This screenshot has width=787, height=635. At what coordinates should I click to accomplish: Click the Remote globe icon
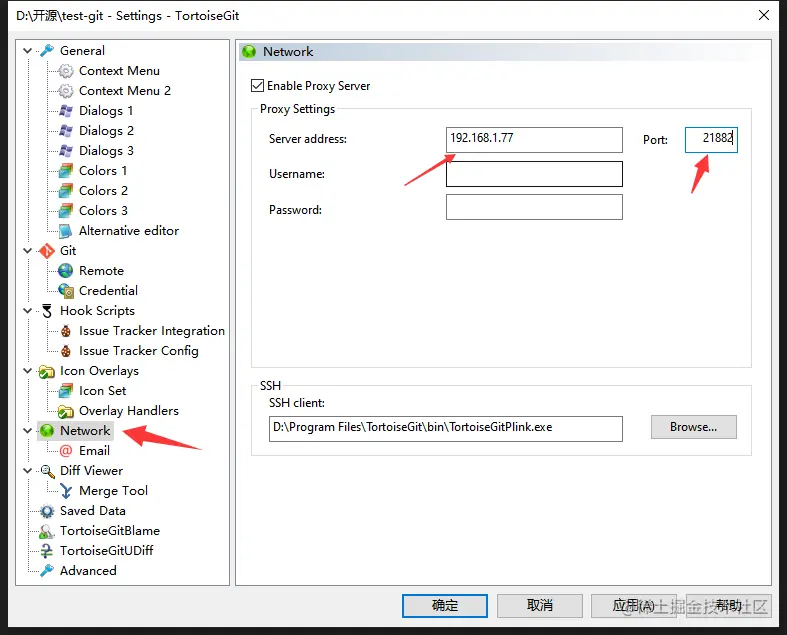tap(66, 271)
